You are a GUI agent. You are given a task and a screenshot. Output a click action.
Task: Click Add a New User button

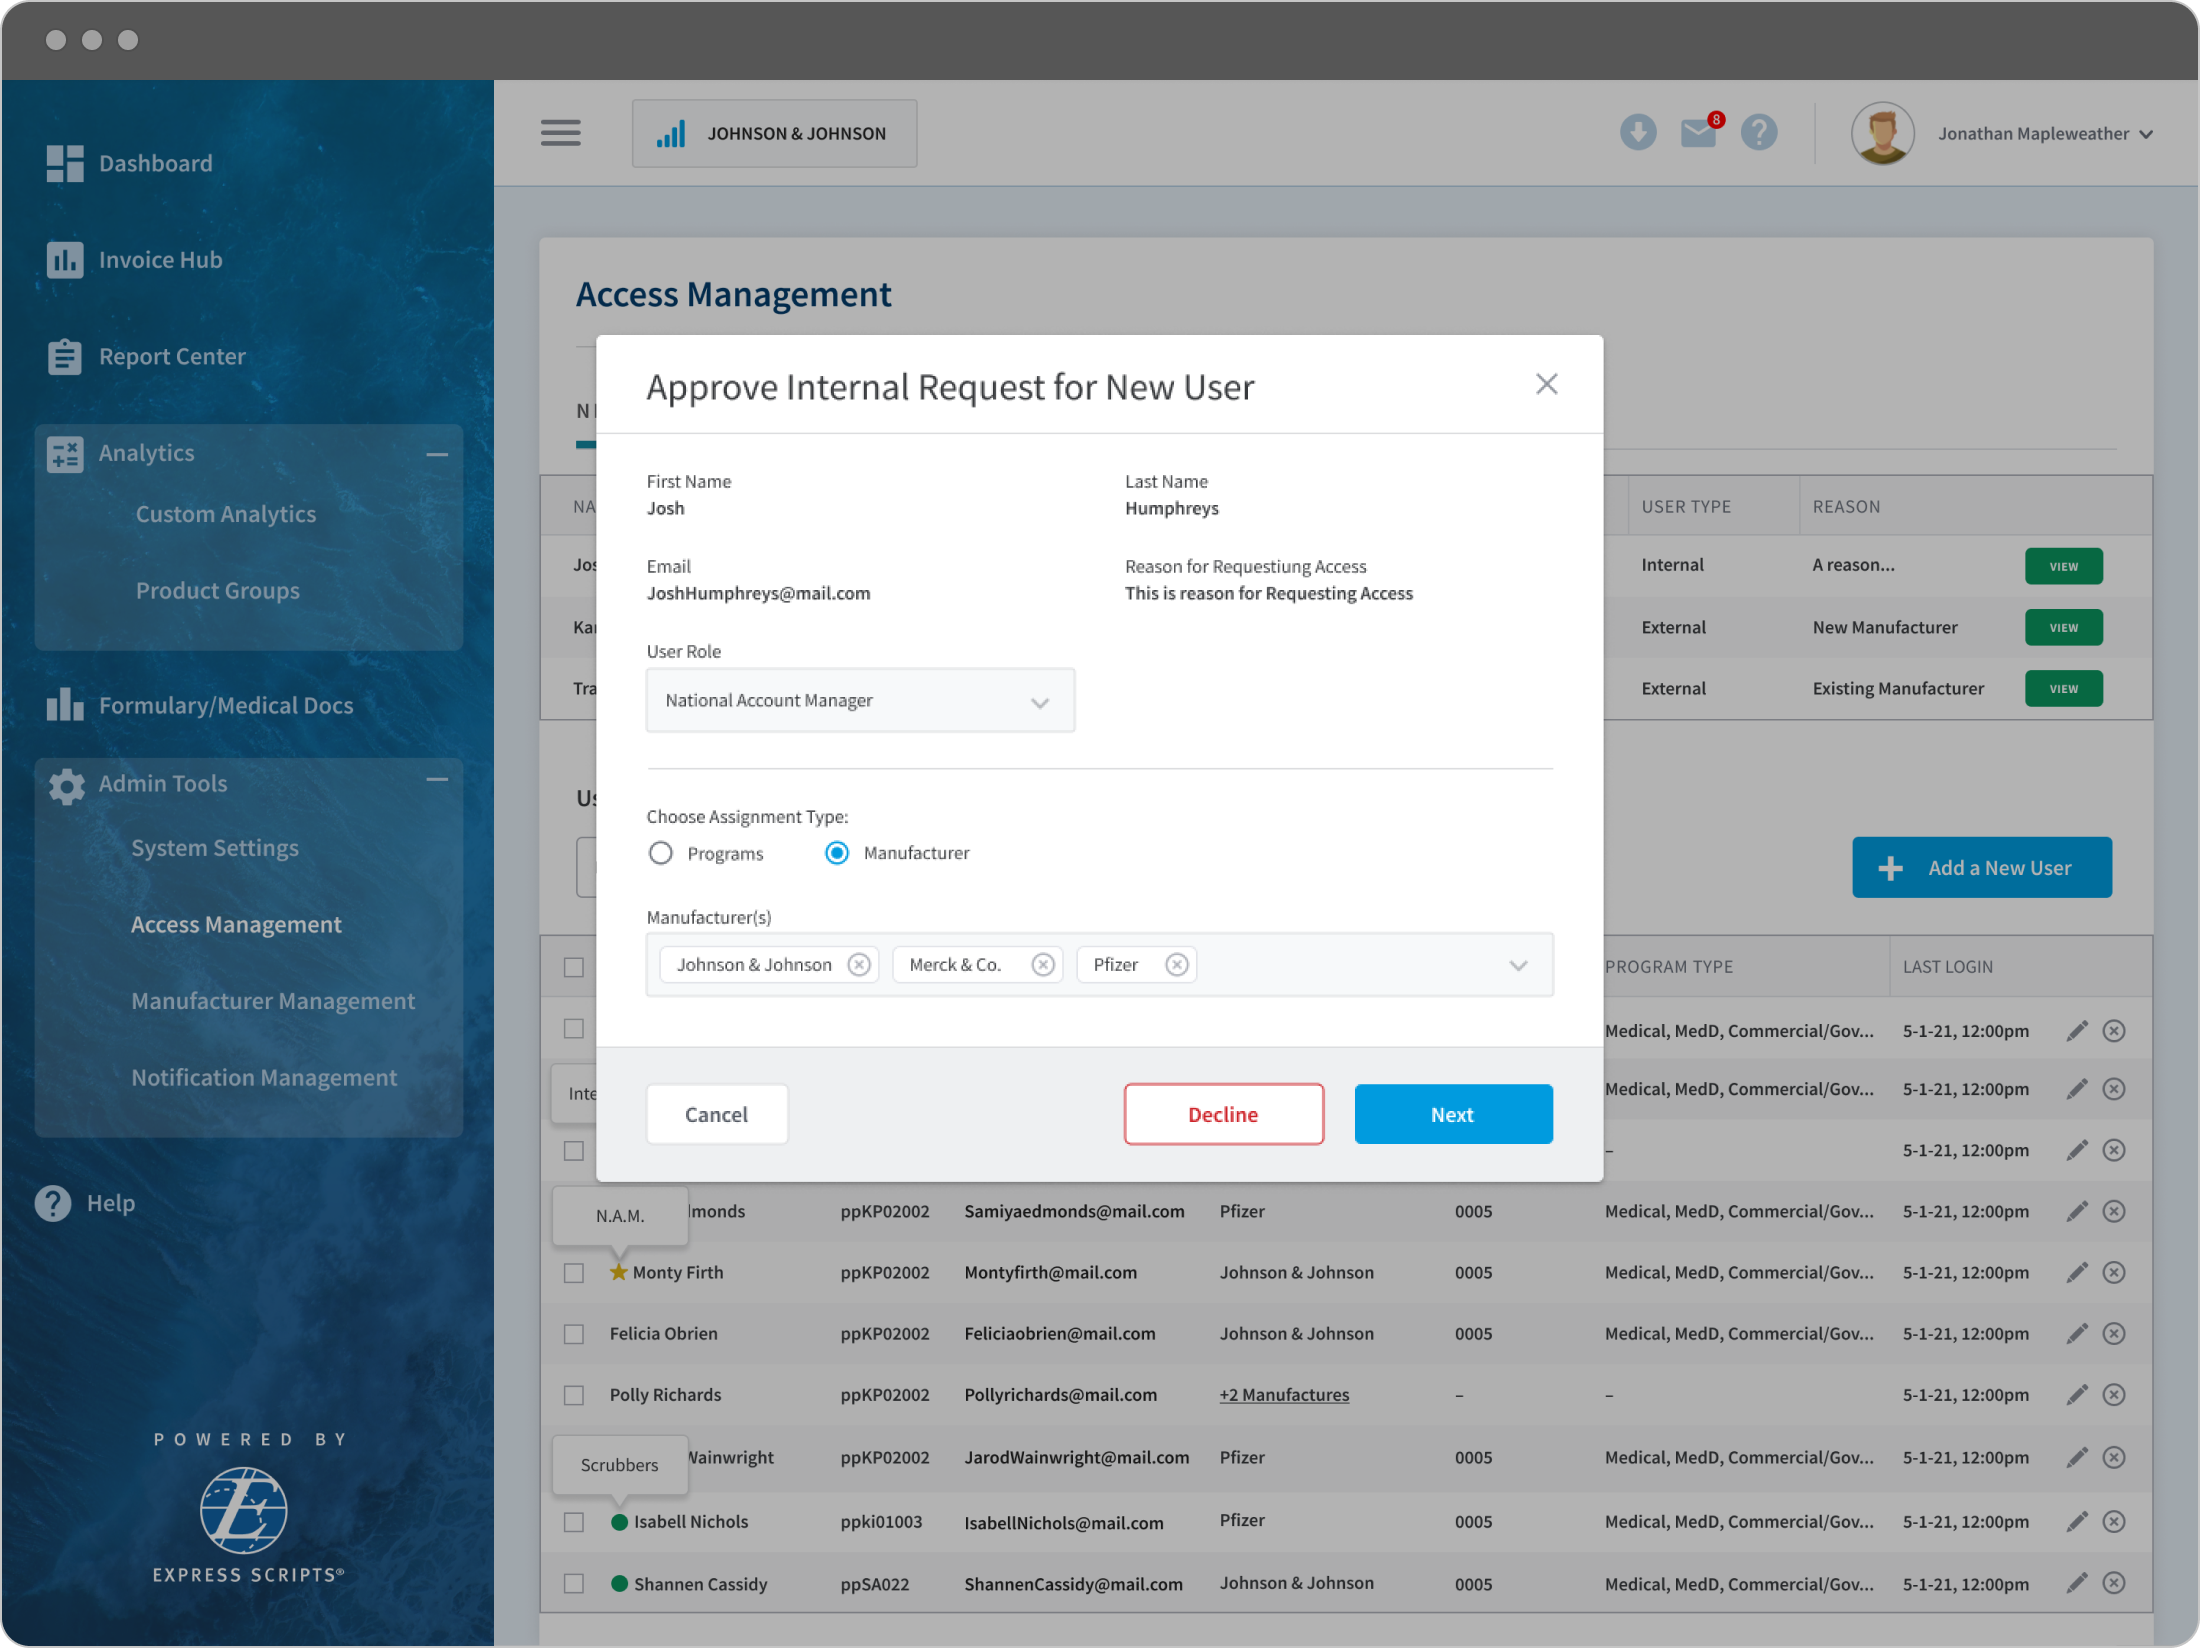pyautogui.click(x=1981, y=868)
